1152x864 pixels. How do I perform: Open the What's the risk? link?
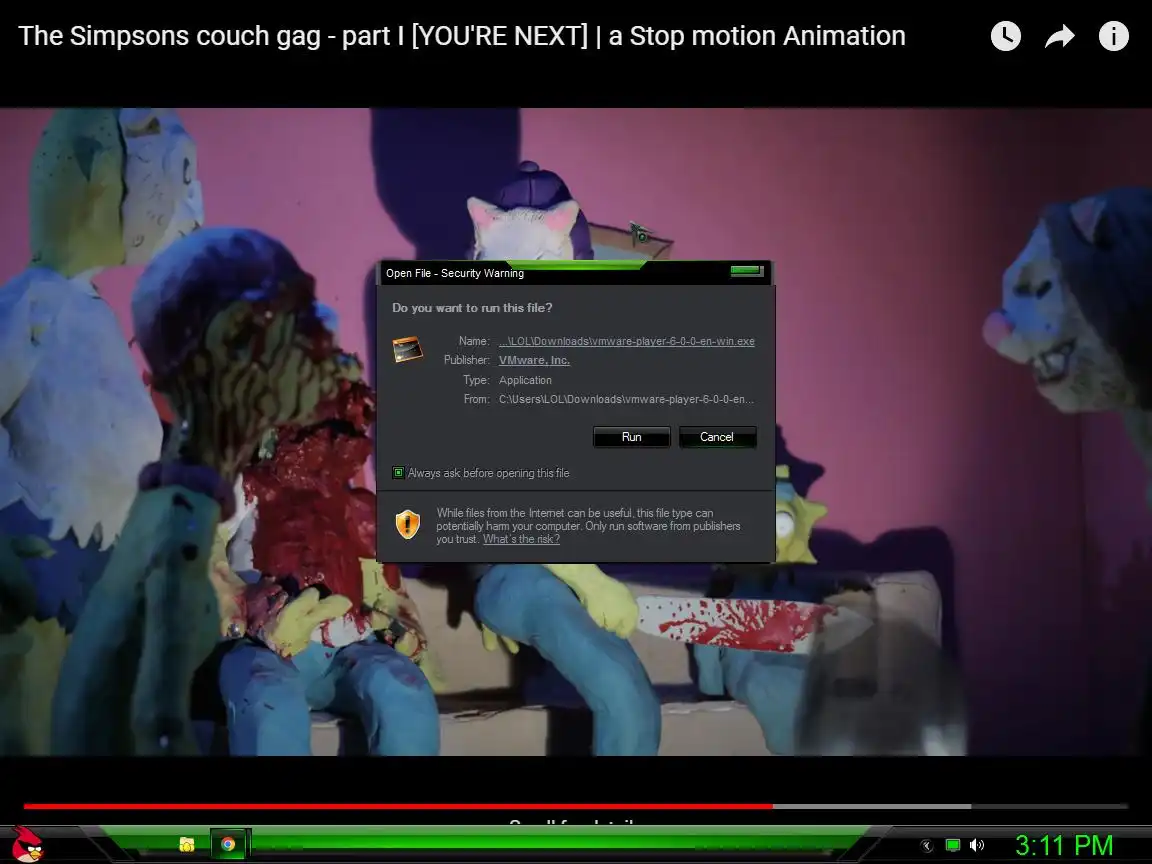(x=521, y=539)
